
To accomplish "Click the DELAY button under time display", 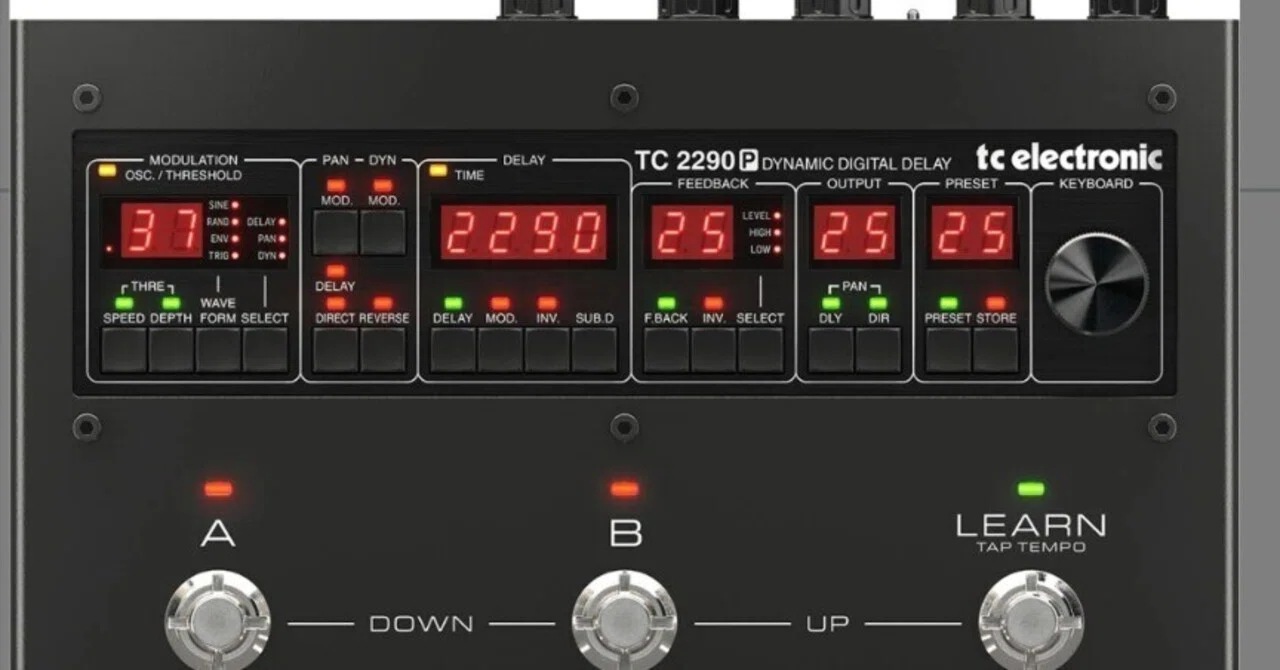I will point(453,349).
